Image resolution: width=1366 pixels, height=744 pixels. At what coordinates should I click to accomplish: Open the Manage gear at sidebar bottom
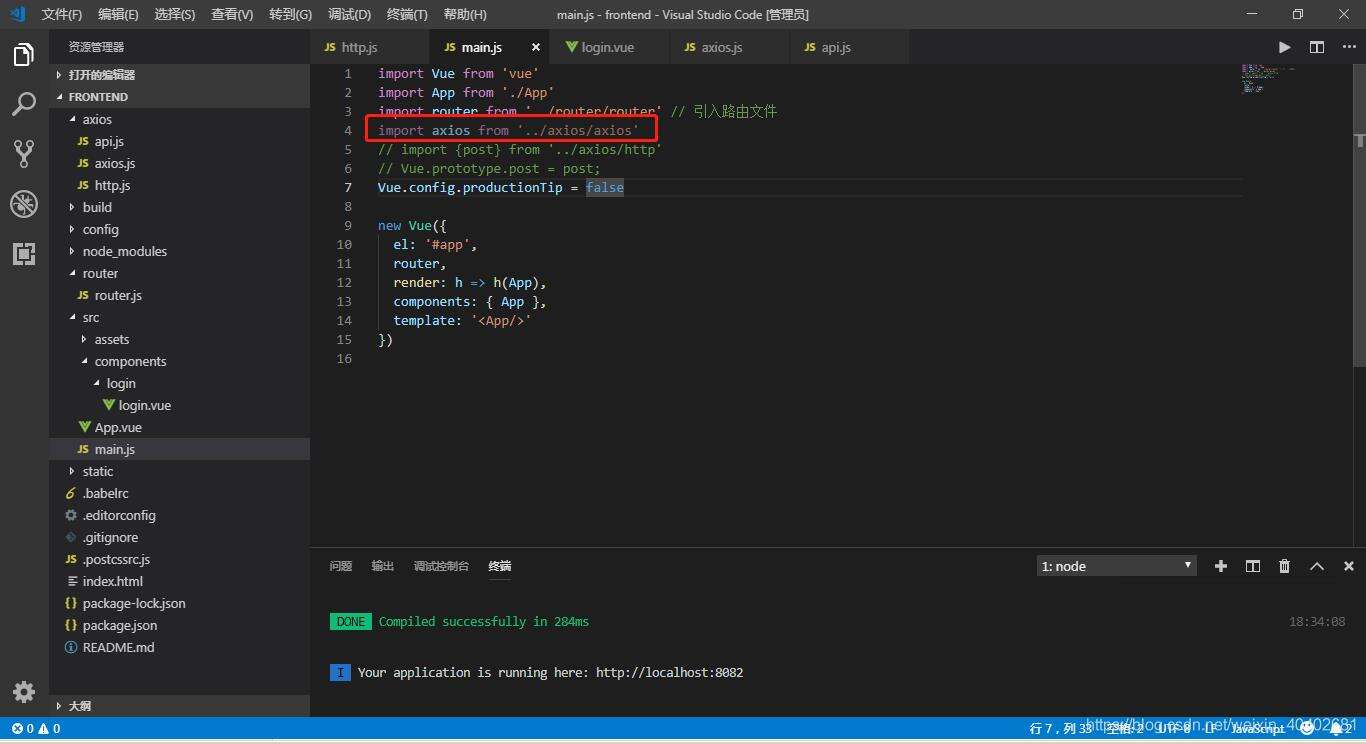point(24,691)
